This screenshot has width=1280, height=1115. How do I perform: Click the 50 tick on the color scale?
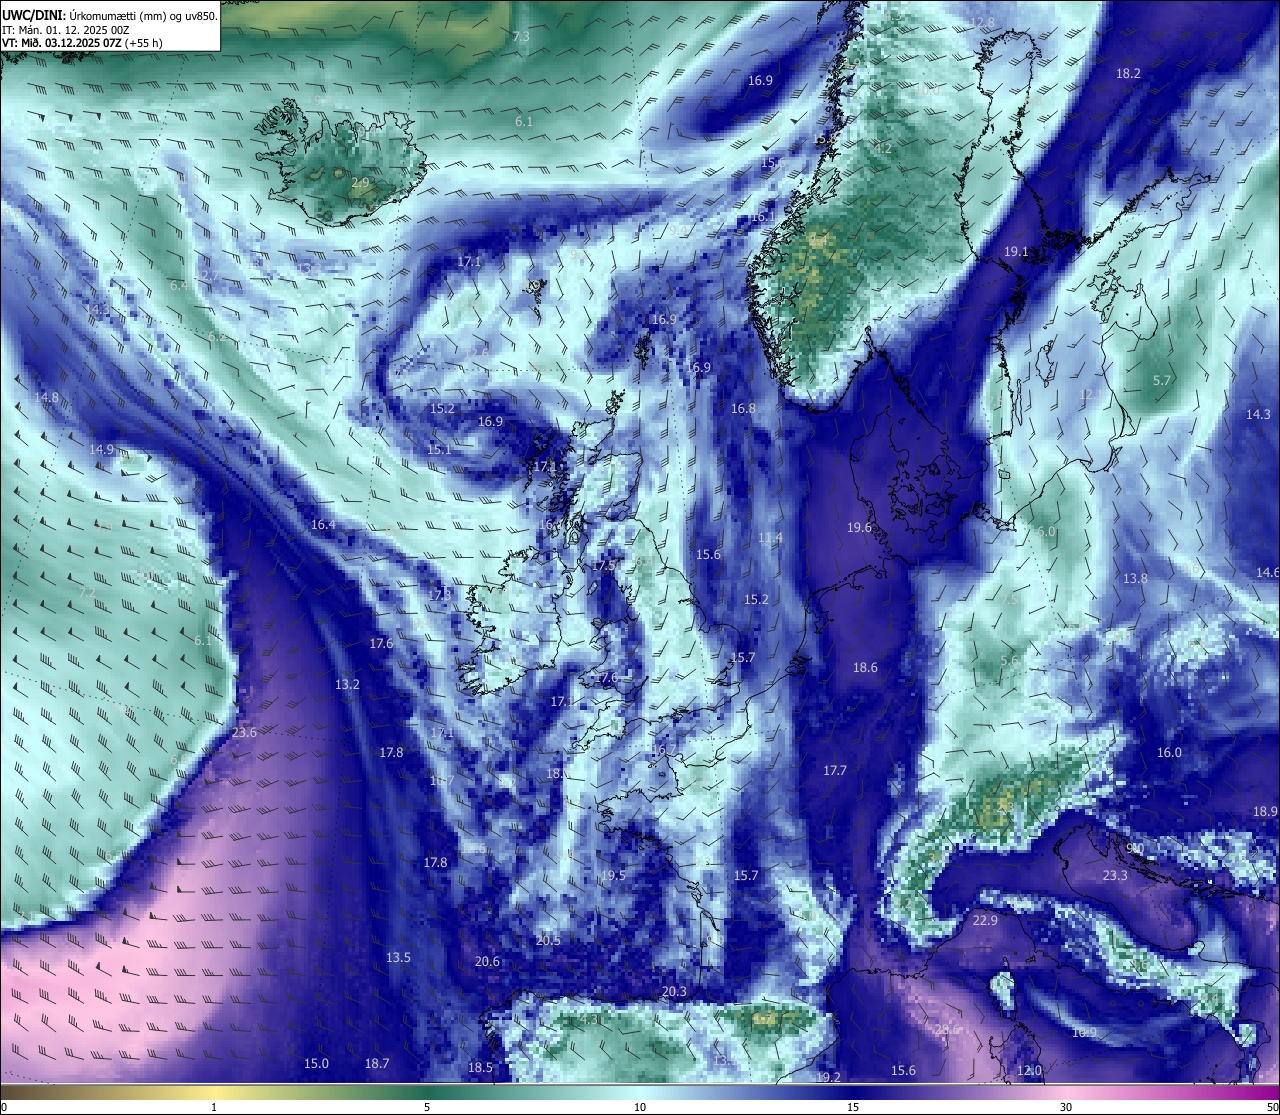click(1272, 1107)
